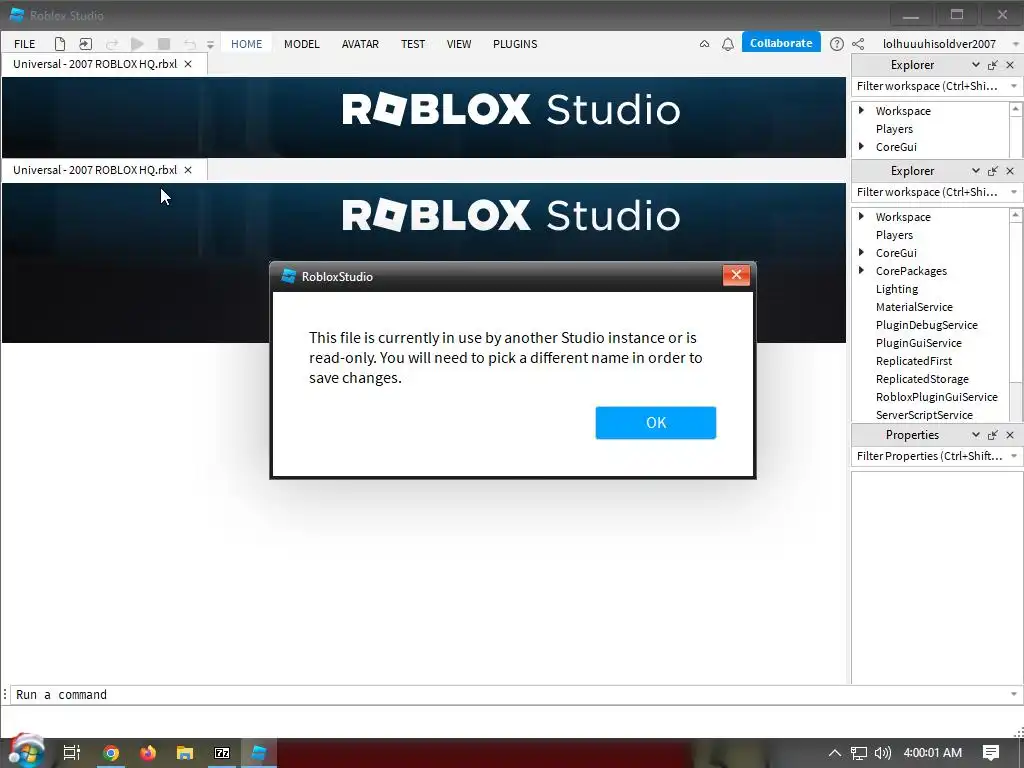Open the FILE menu
Viewport: 1024px width, 768px height.
pyautogui.click(x=25, y=44)
